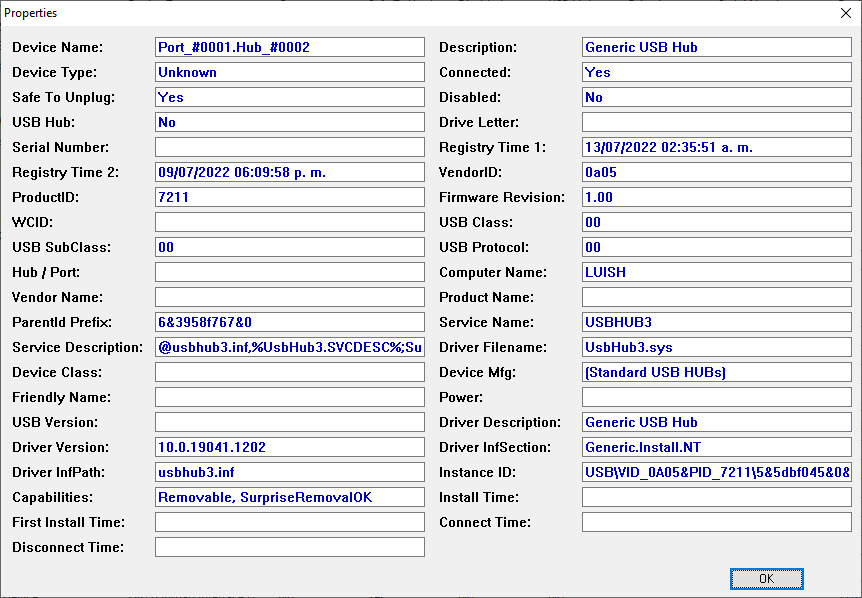Click the OK button
The height and width of the screenshot is (598, 862).
pyautogui.click(x=766, y=578)
